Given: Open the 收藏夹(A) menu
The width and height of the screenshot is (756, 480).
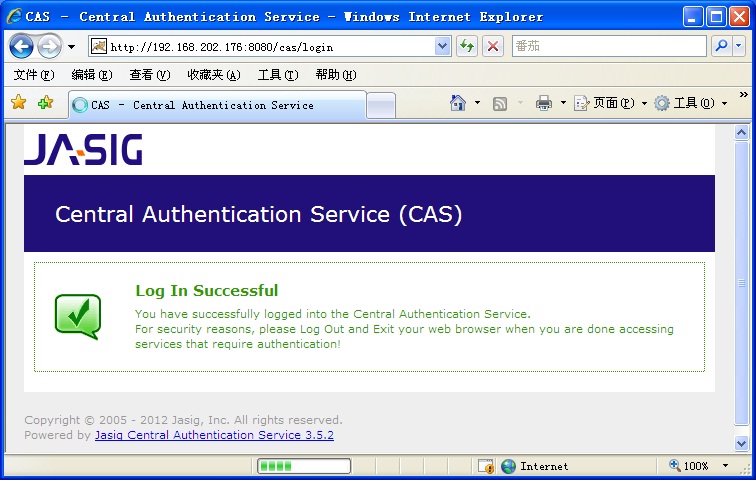Looking at the screenshot, I should pos(214,75).
